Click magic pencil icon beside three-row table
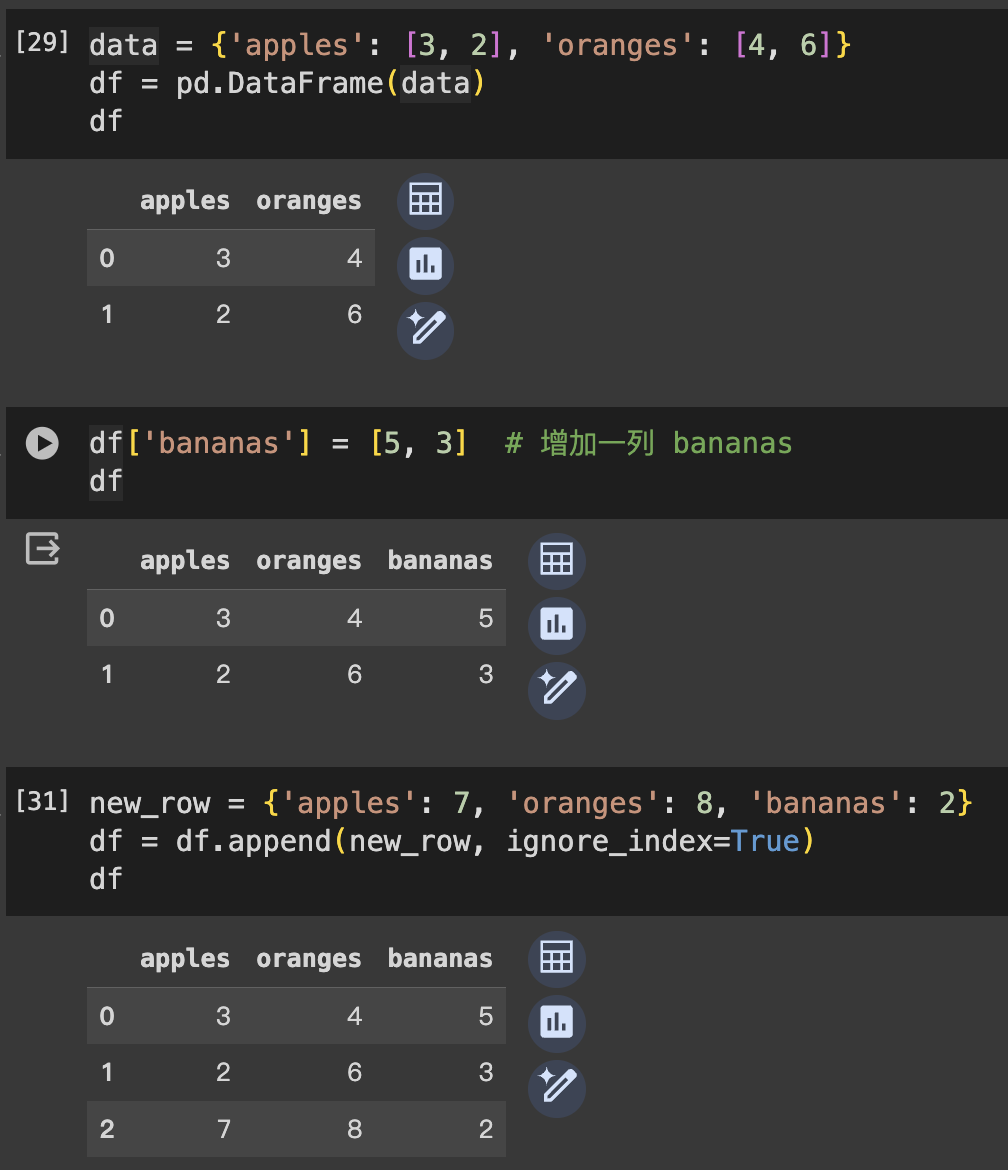This screenshot has width=1008, height=1170. coord(557,1087)
